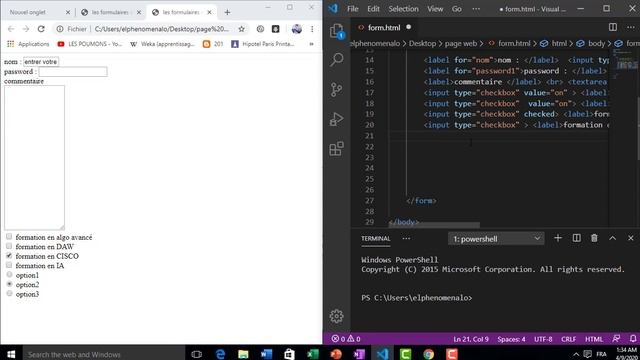This screenshot has height=360, width=640.
Task: Open File Explorer from taskbar
Action: tap(243, 354)
